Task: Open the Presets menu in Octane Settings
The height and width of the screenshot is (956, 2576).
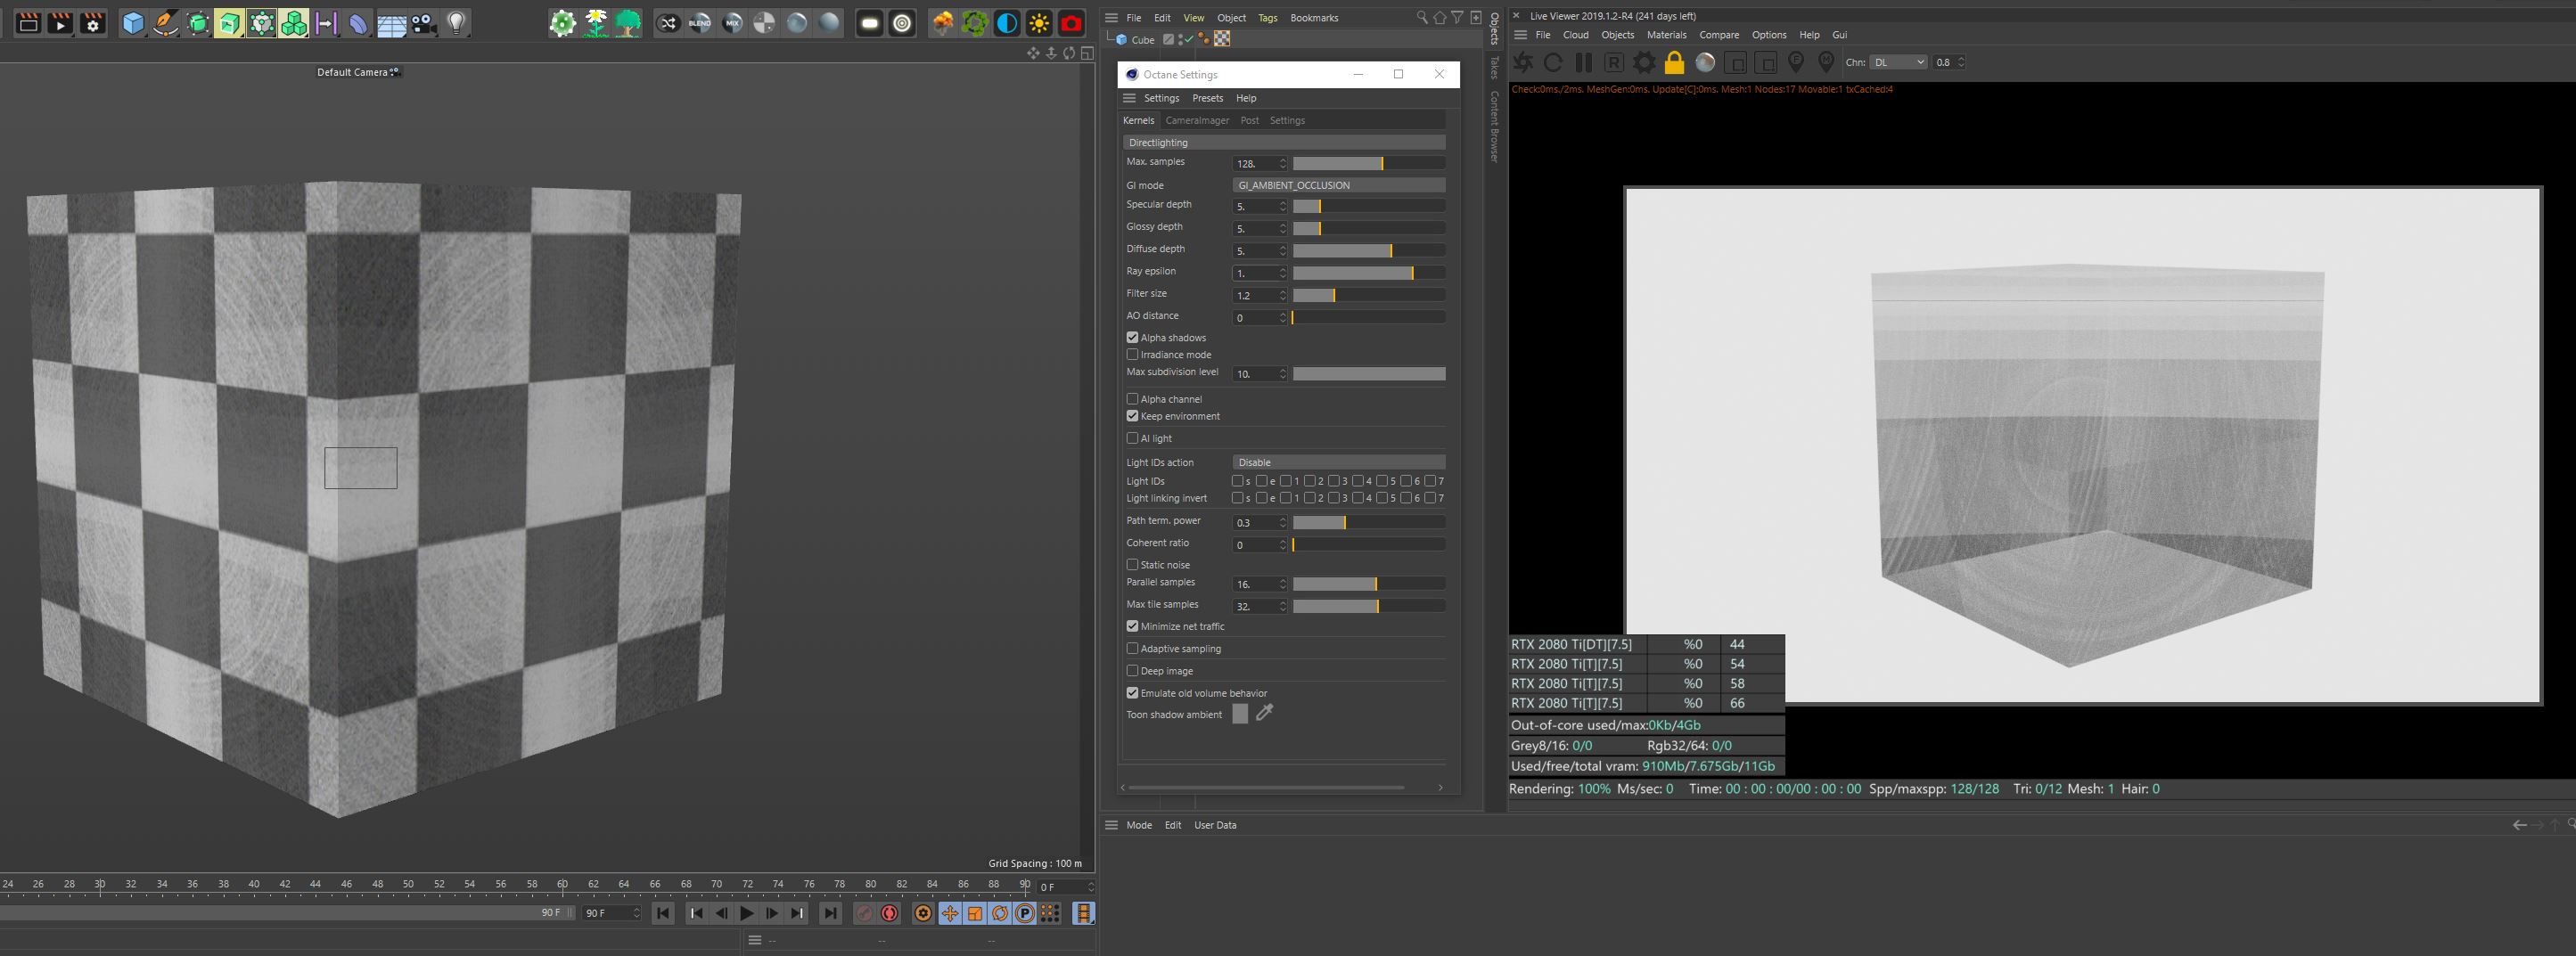Action: point(1207,98)
